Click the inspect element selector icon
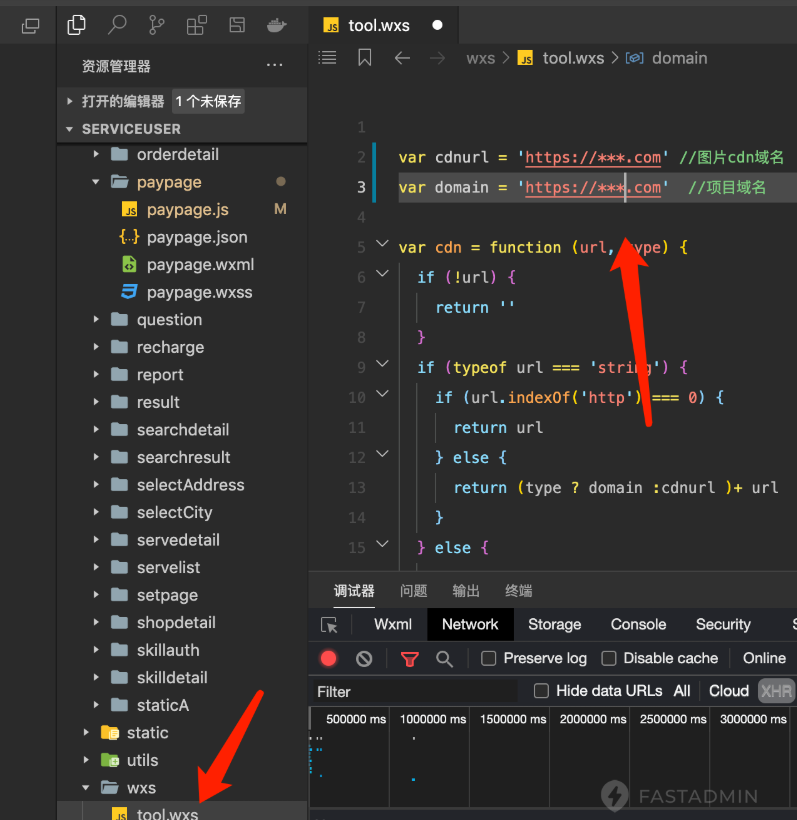 329,624
